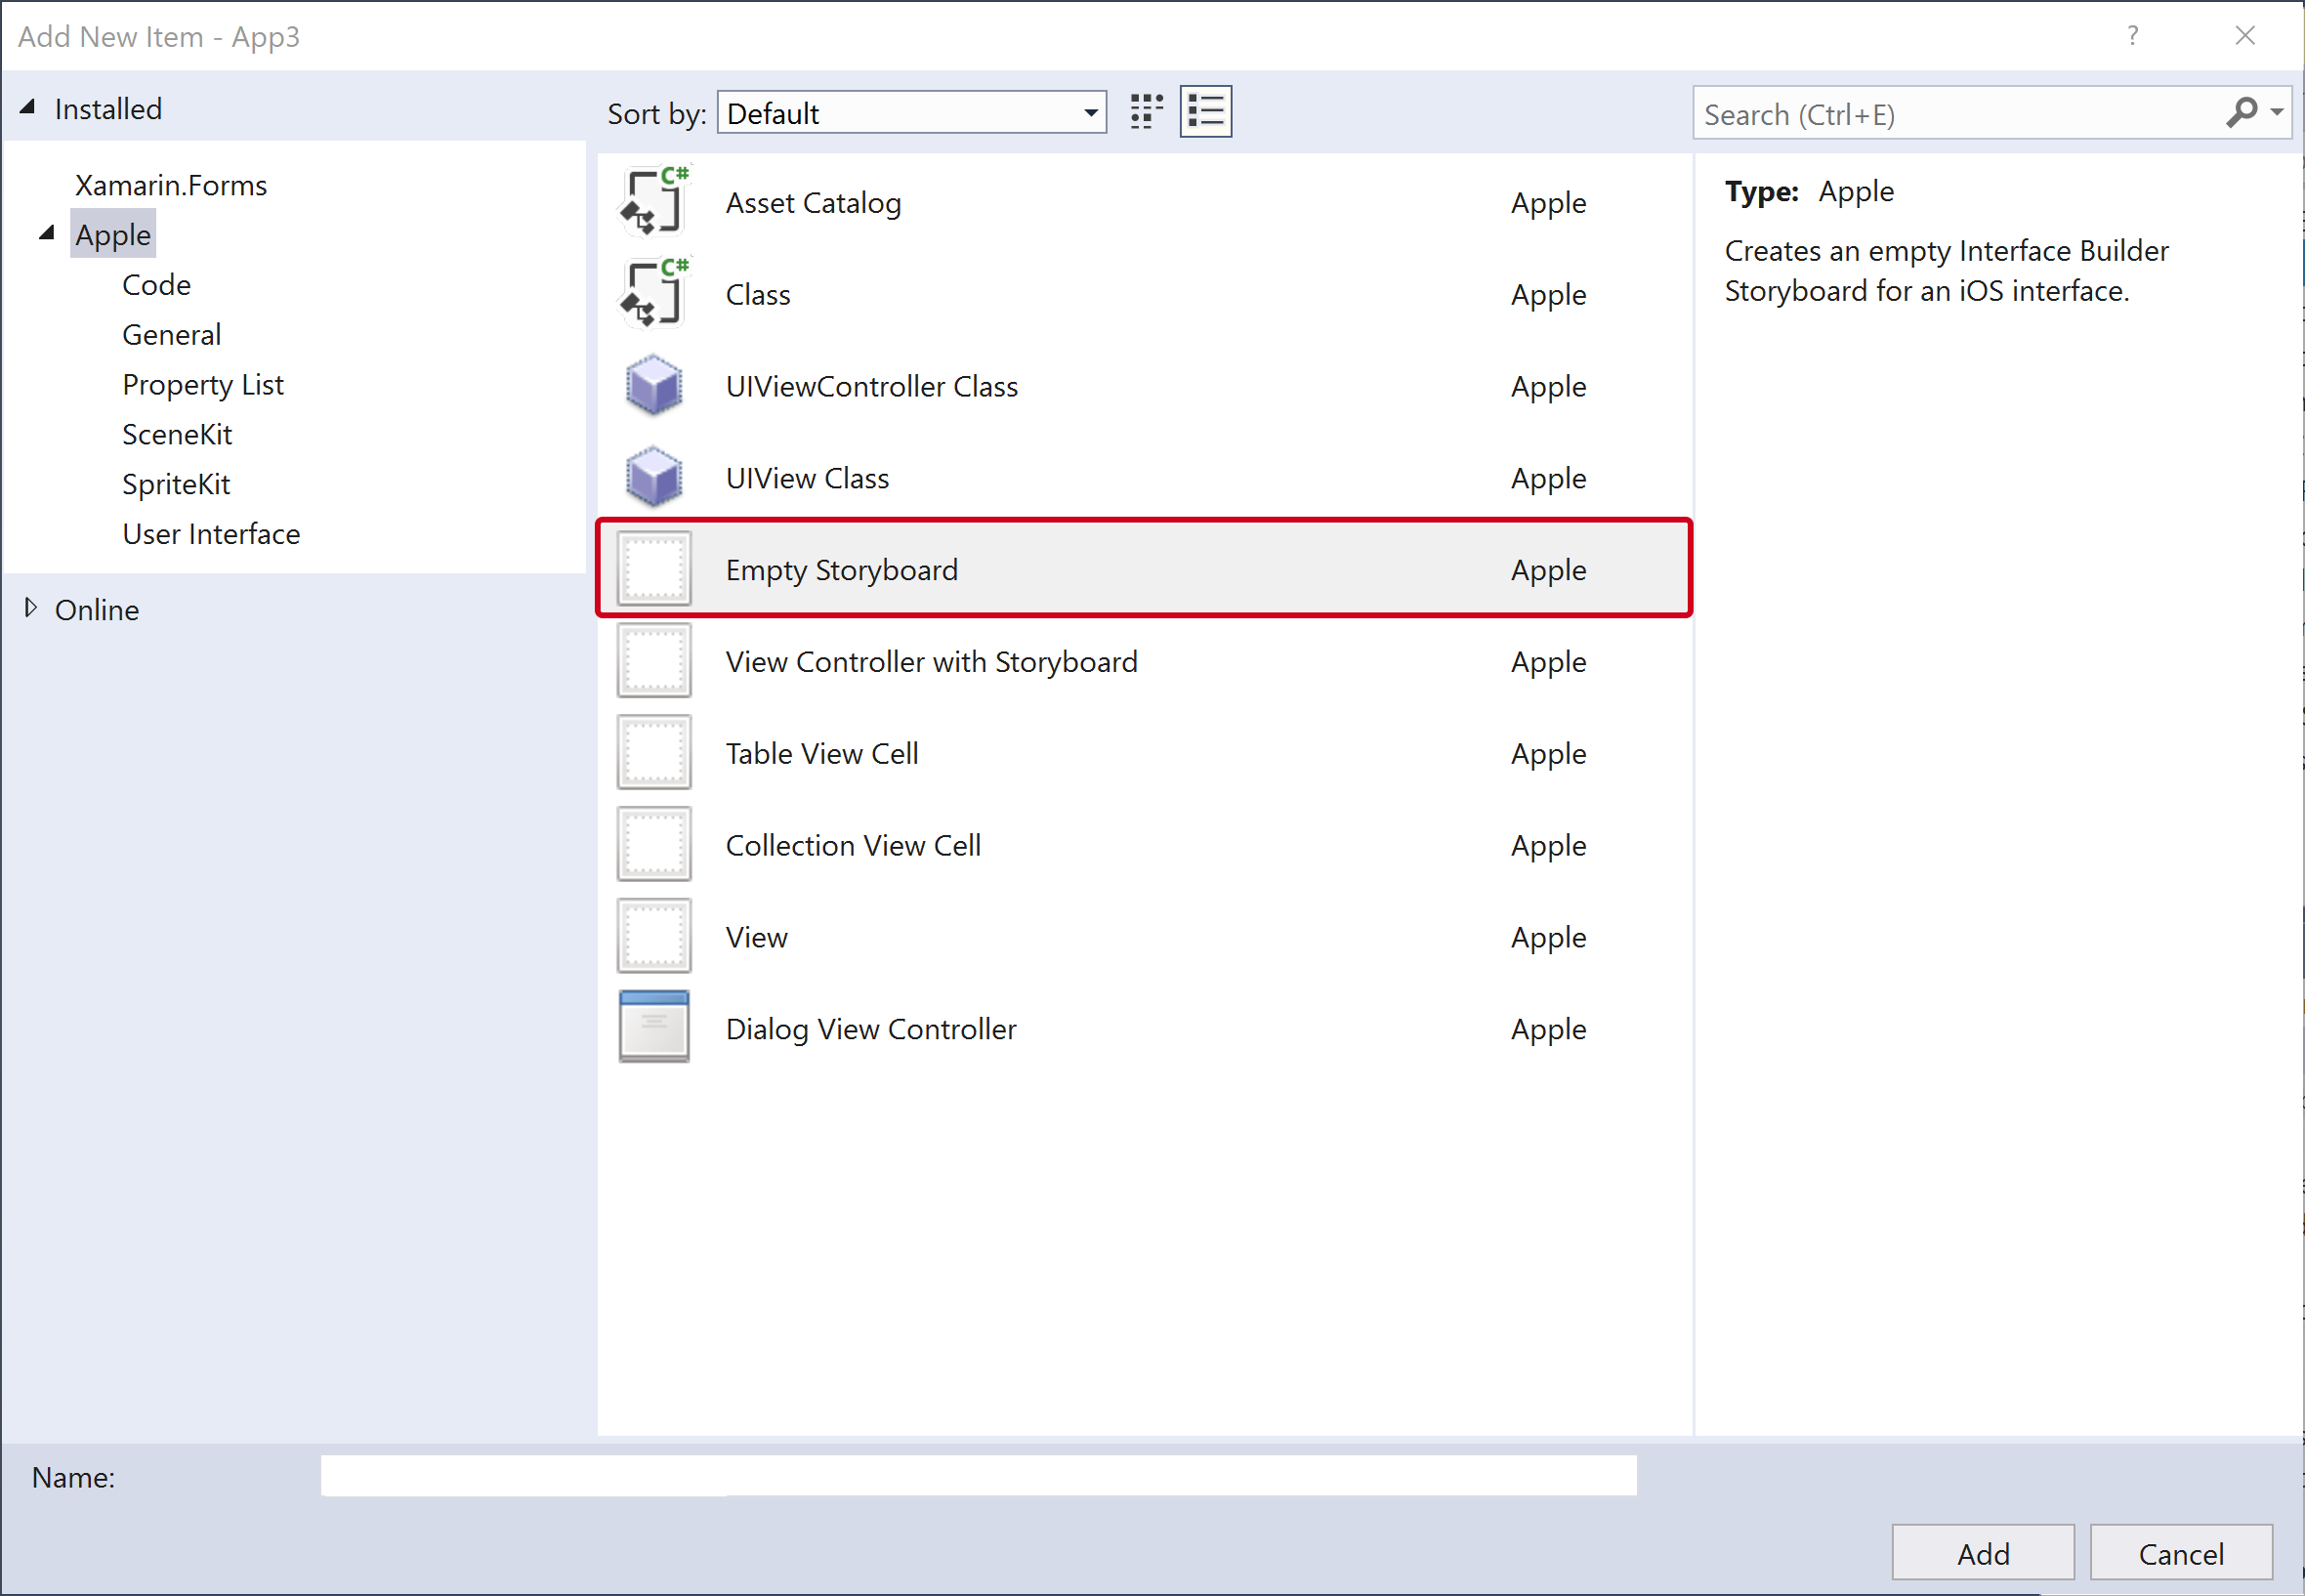Click the View Controller with Storyboard icon

[x=658, y=660]
